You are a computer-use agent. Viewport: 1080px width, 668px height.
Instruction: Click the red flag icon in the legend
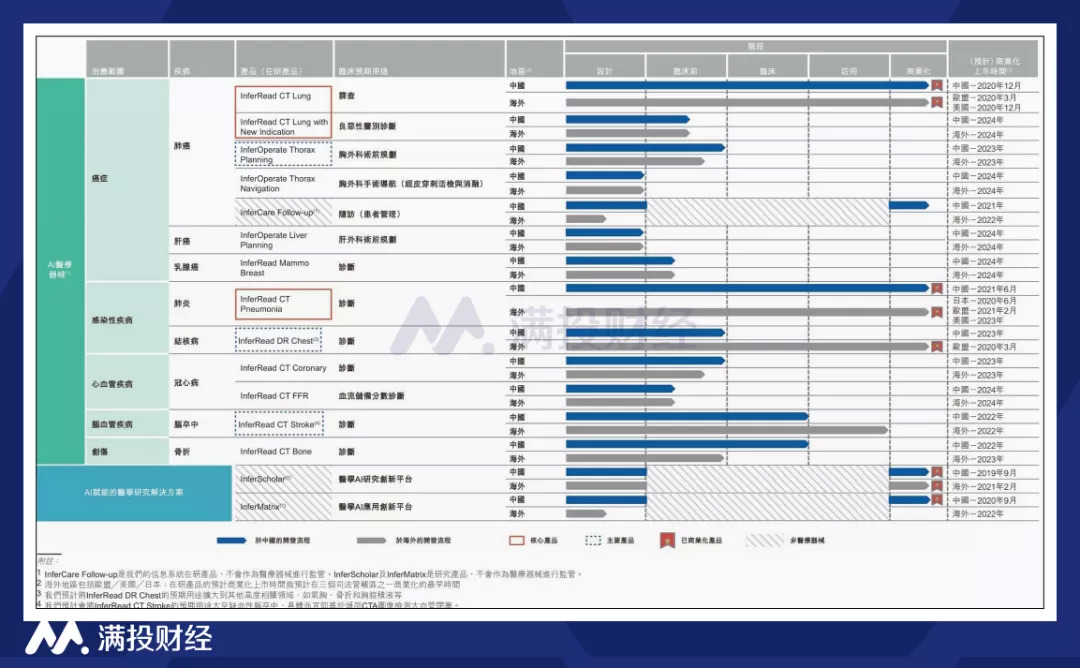click(667, 541)
